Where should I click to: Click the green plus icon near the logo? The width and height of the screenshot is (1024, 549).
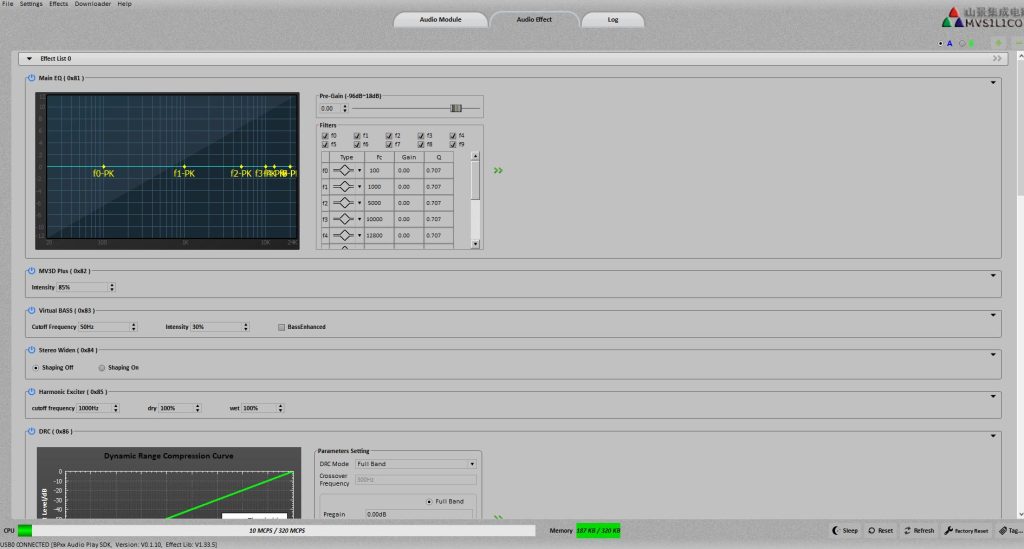(x=997, y=43)
